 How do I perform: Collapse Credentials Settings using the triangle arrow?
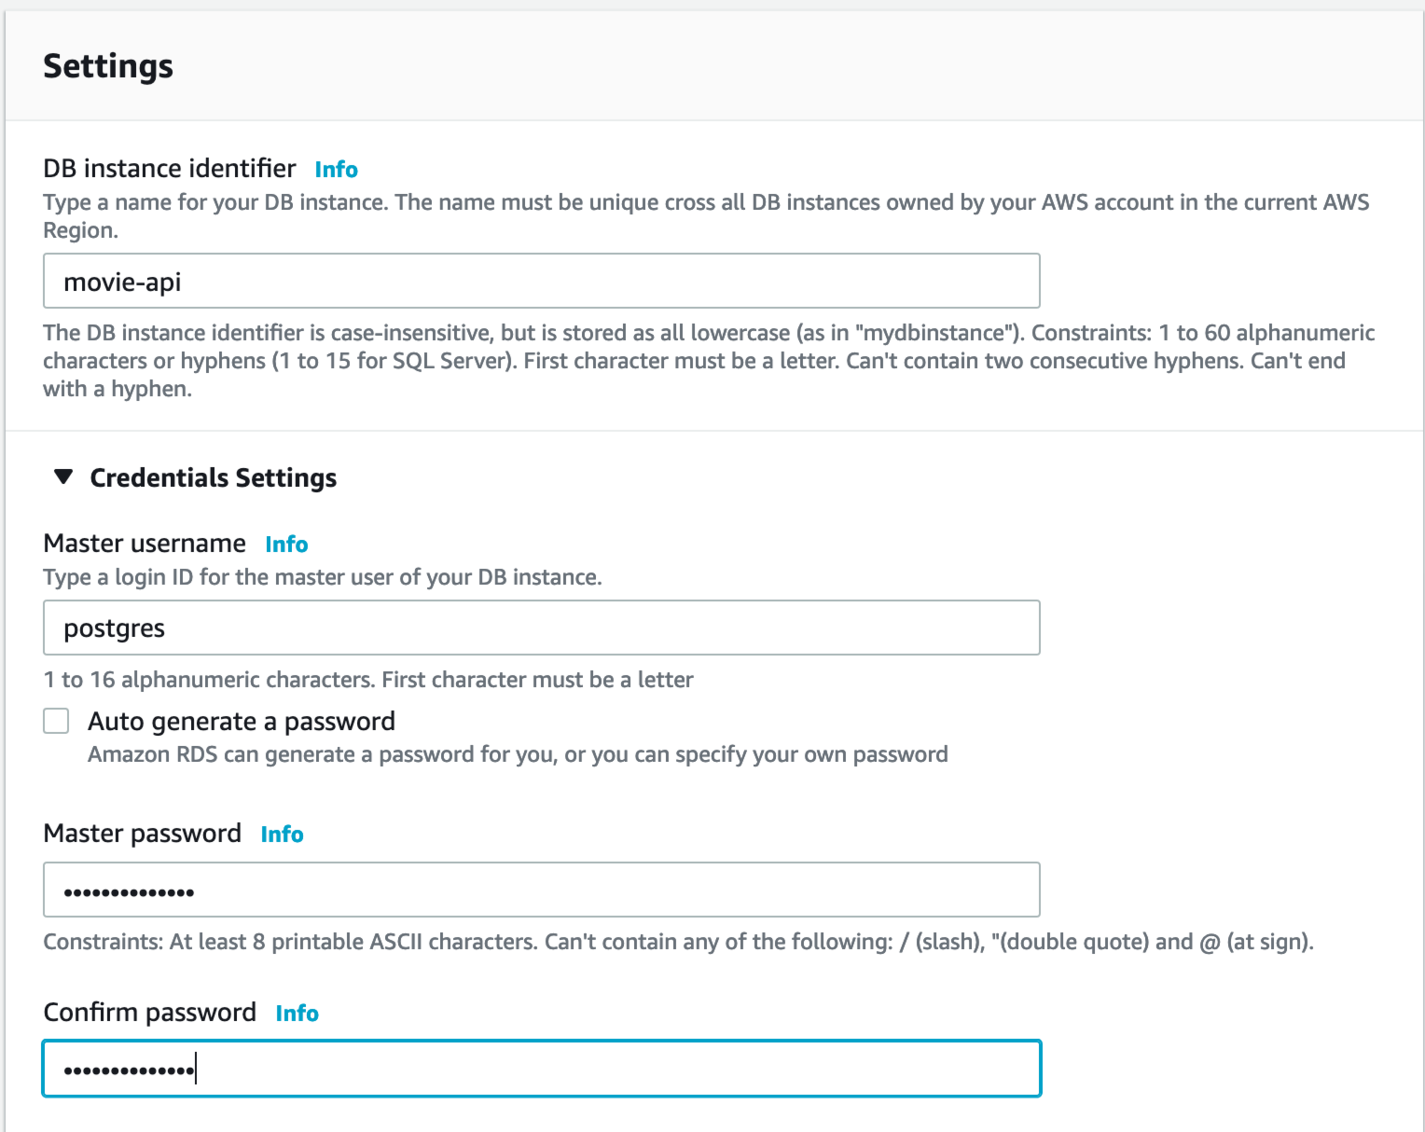pyautogui.click(x=63, y=477)
